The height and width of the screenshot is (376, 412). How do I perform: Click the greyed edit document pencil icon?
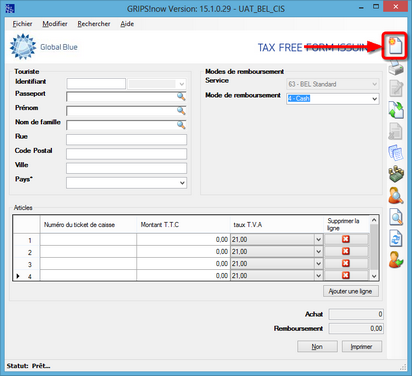[396, 88]
